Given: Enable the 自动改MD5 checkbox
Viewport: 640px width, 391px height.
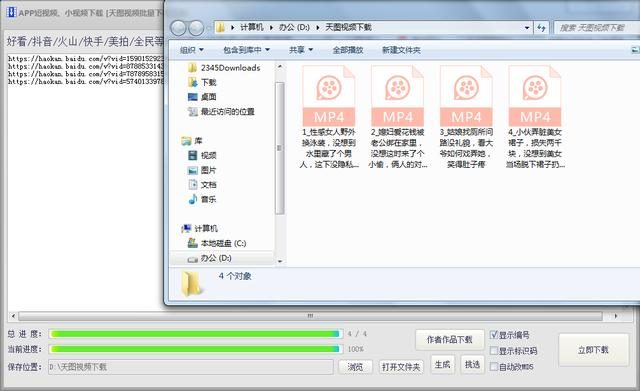Looking at the screenshot, I should (x=494, y=367).
